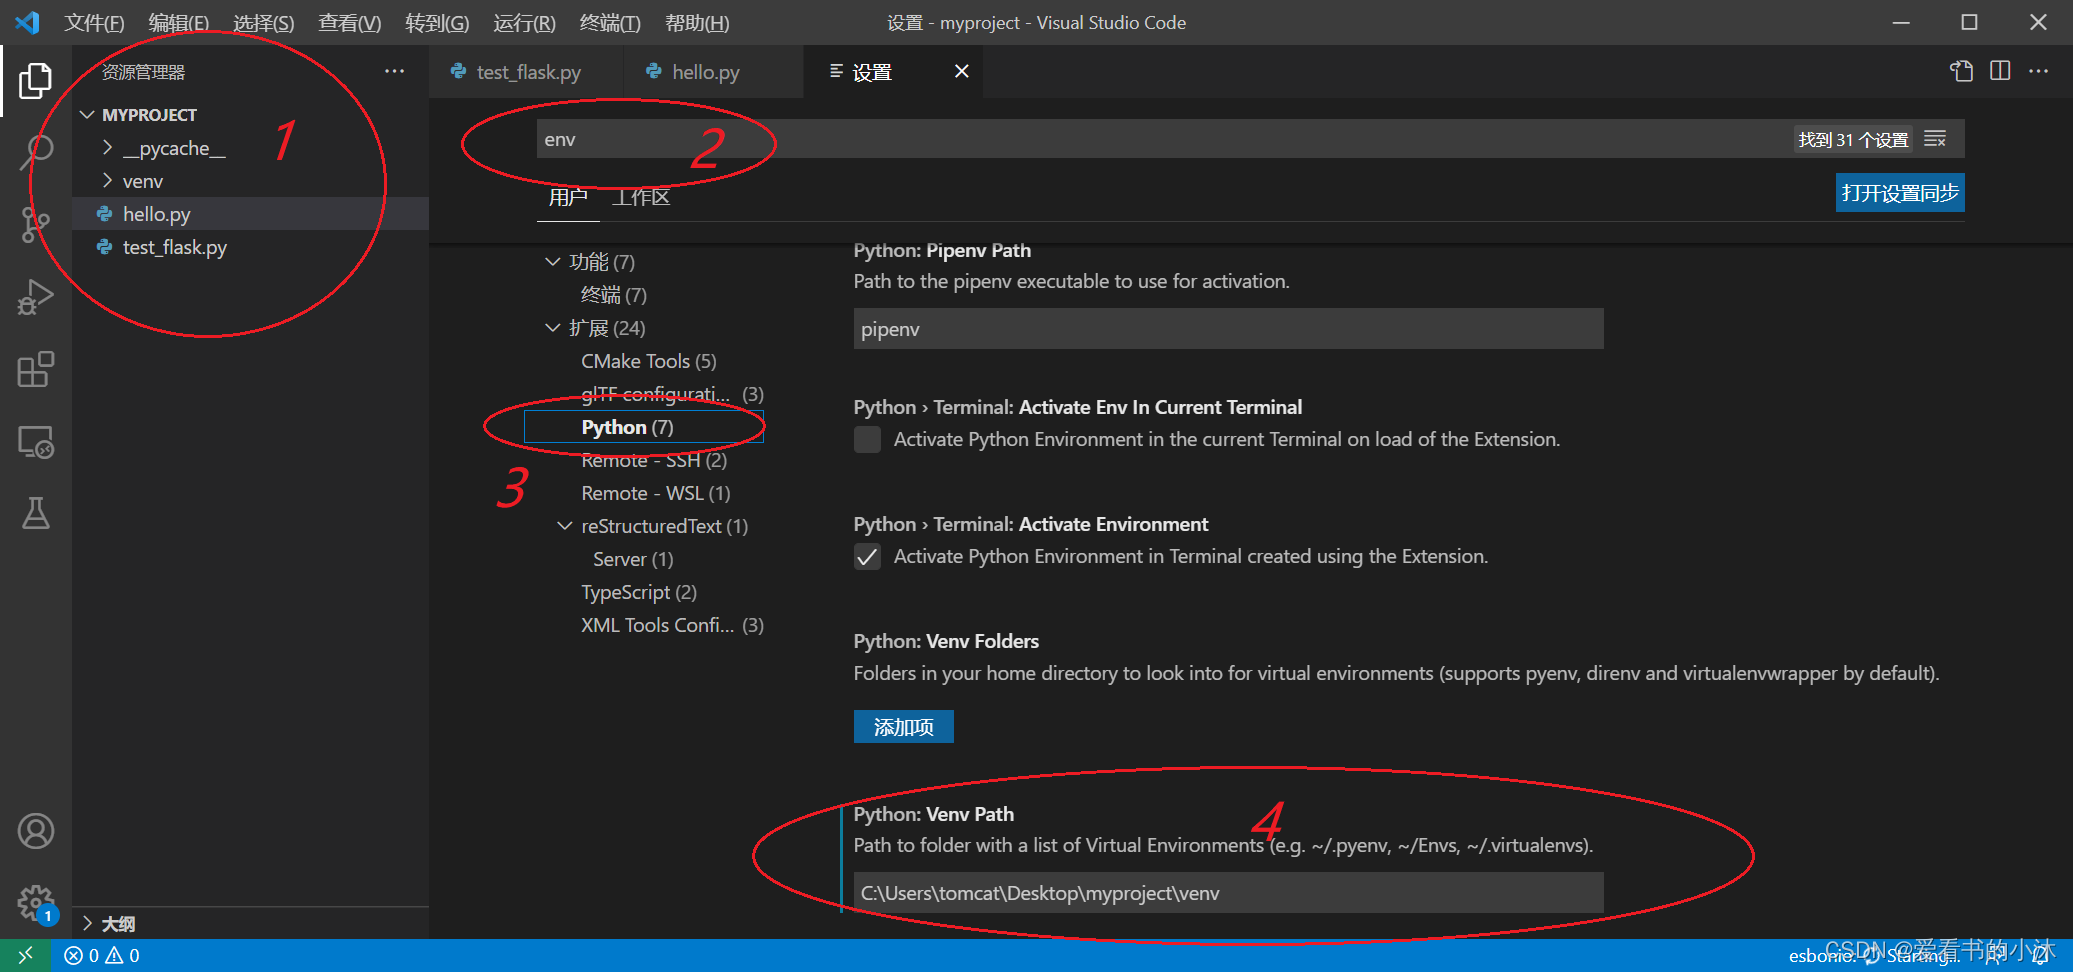Screen dimensions: 2073x972
Task: Open the 终端(T) menu
Action: (610, 23)
